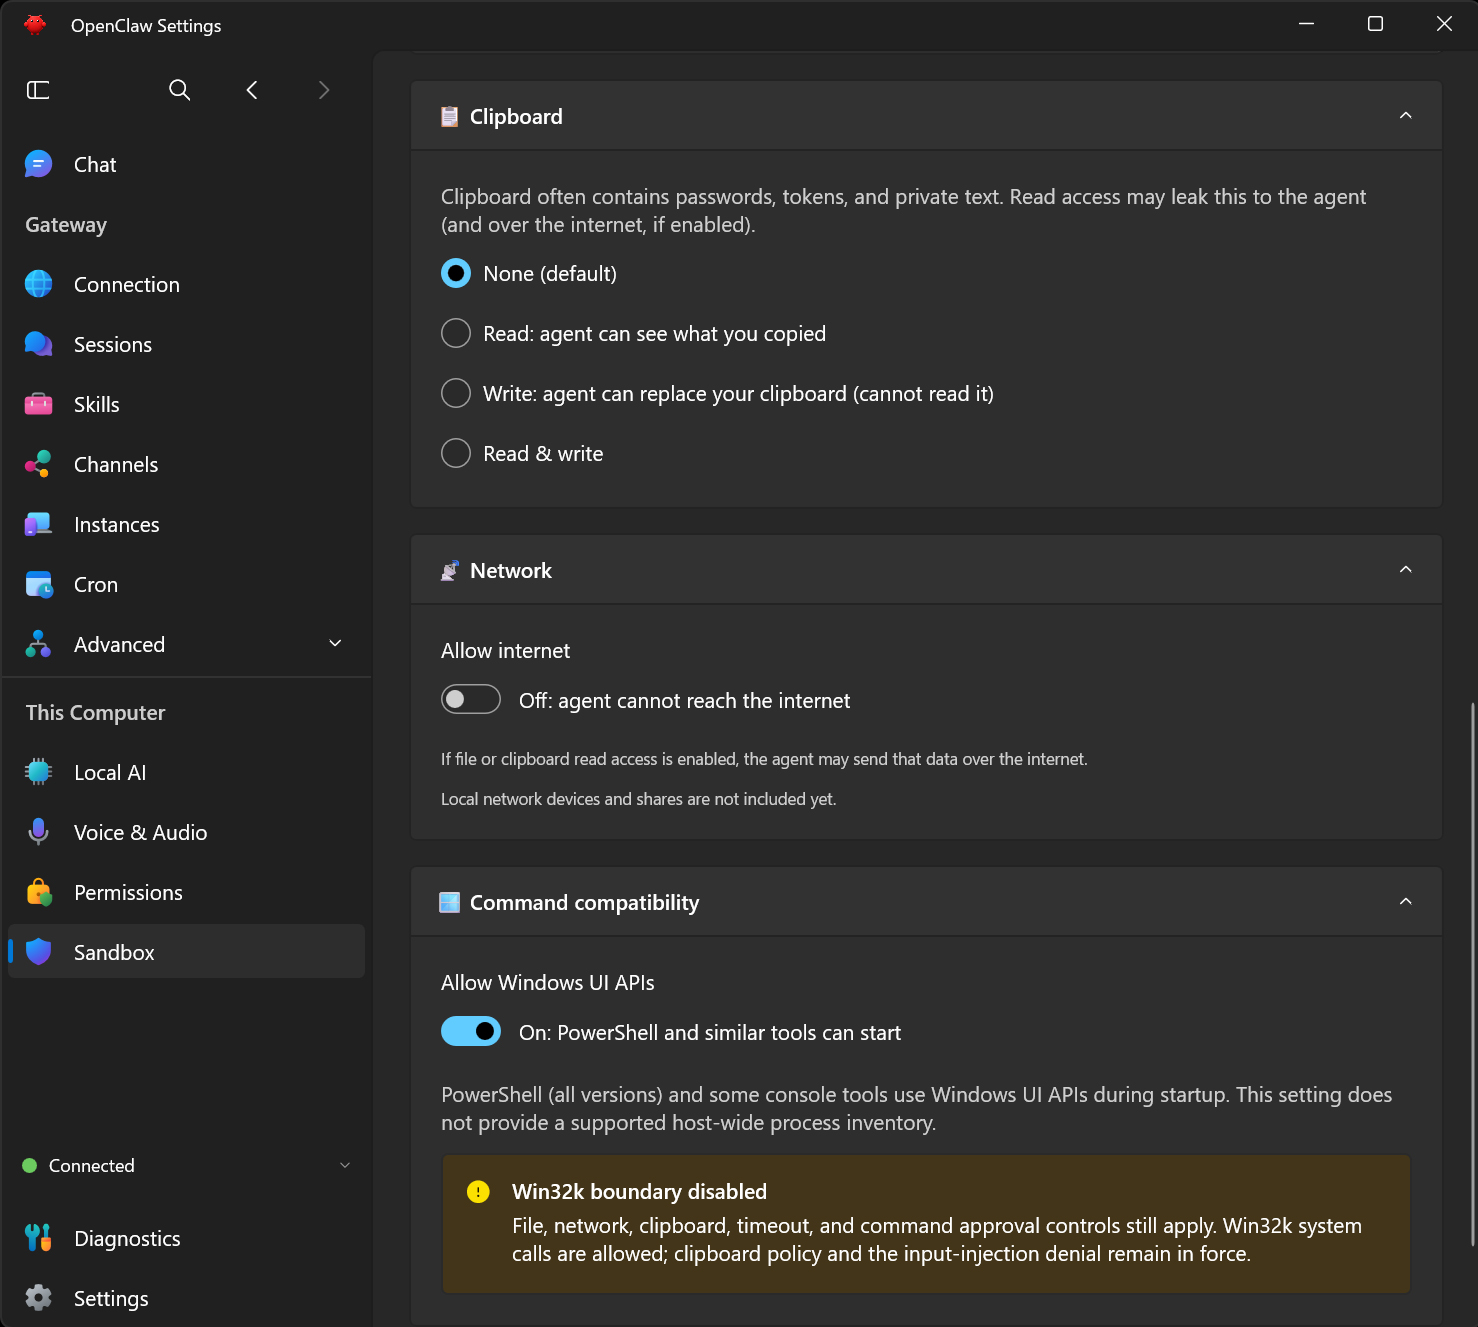This screenshot has height=1327, width=1478.
Task: Click the Local AI chip icon
Action: [39, 772]
